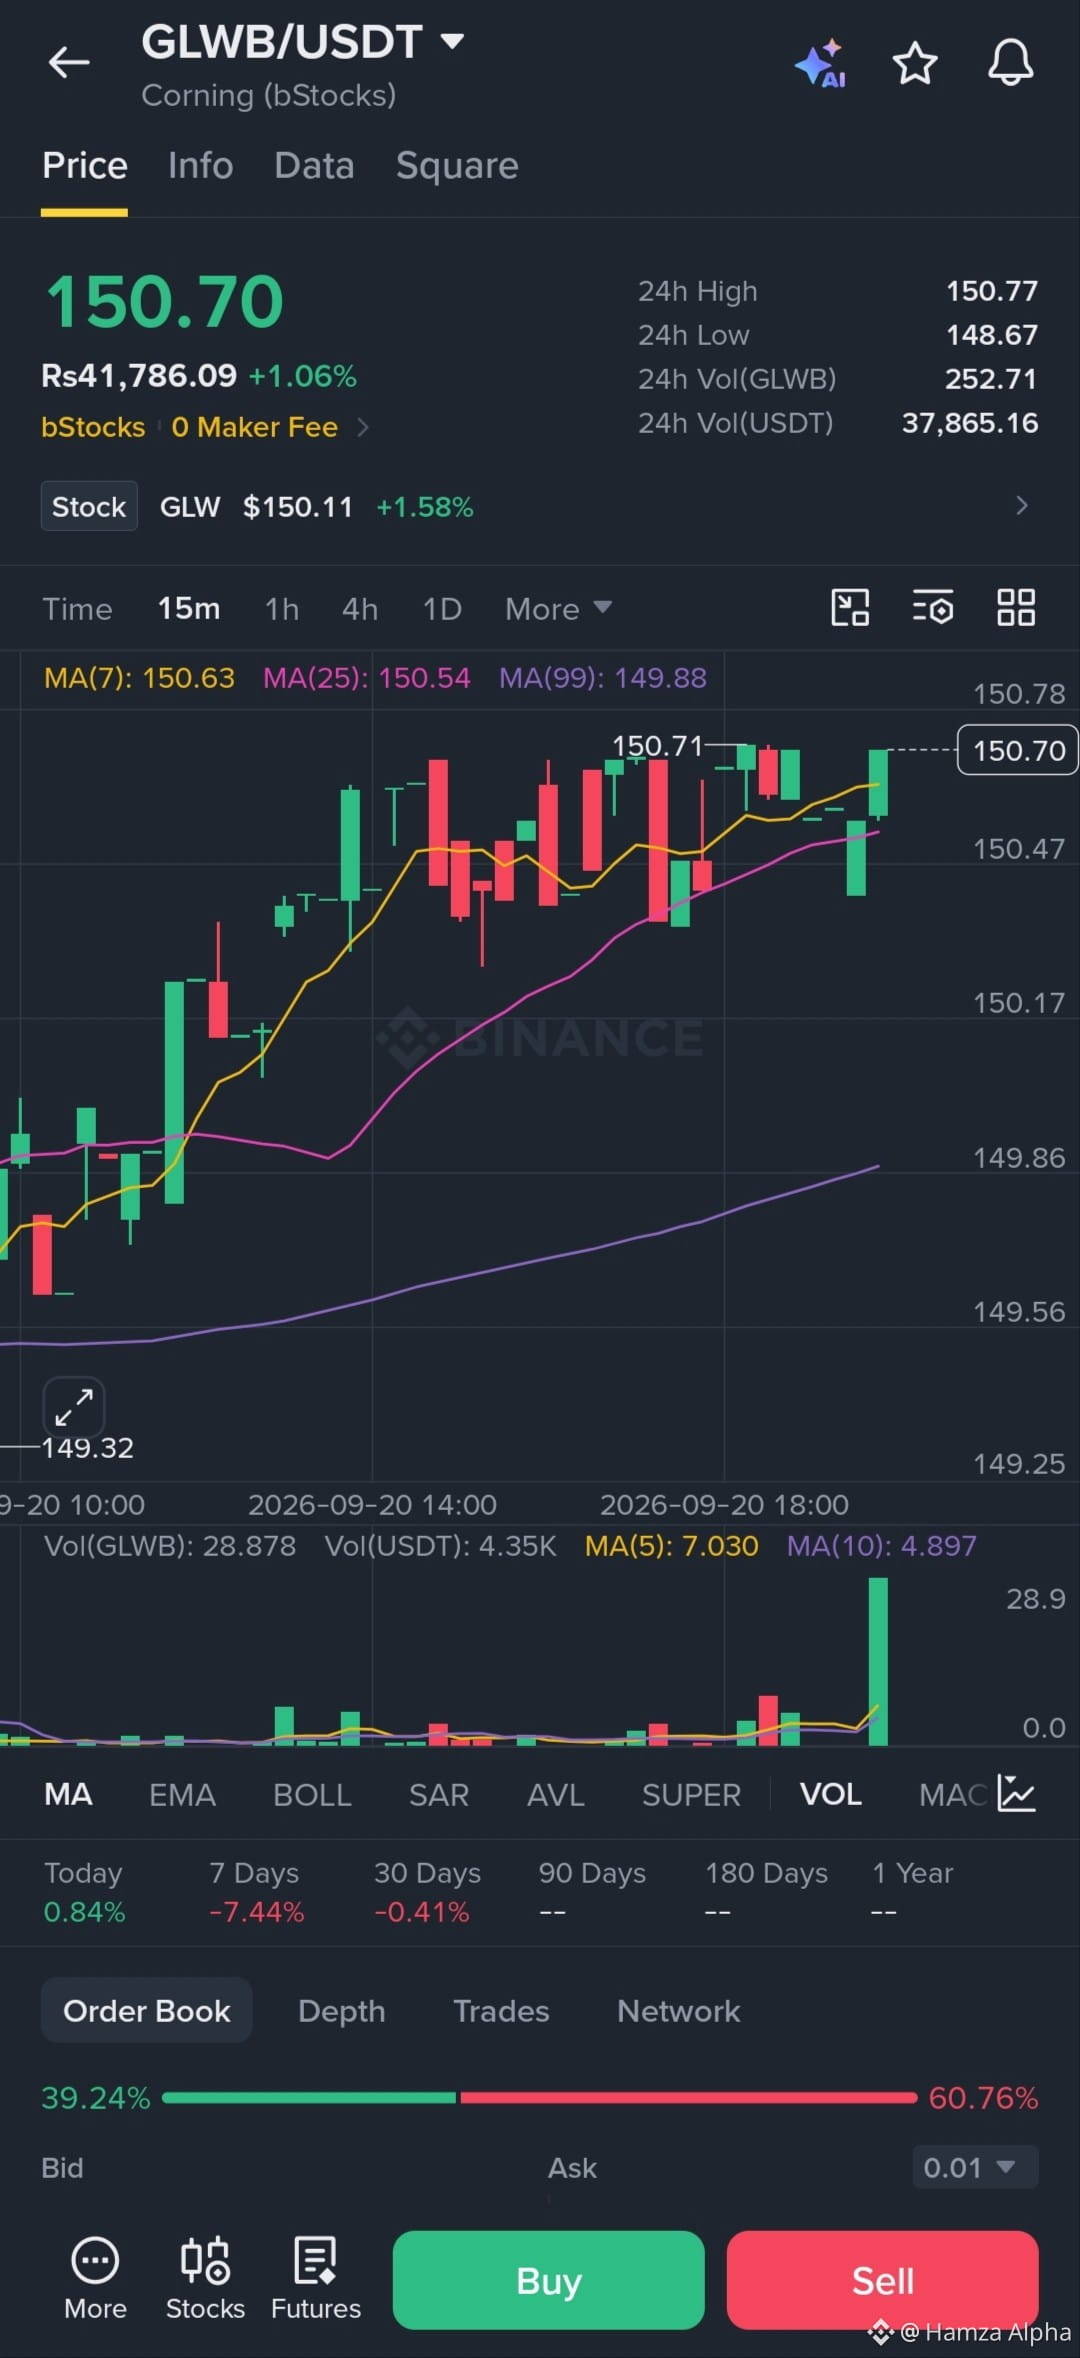This screenshot has width=1080, height=2358.
Task: Open the indicator chart settings icon beside MAC
Action: click(x=1017, y=1794)
